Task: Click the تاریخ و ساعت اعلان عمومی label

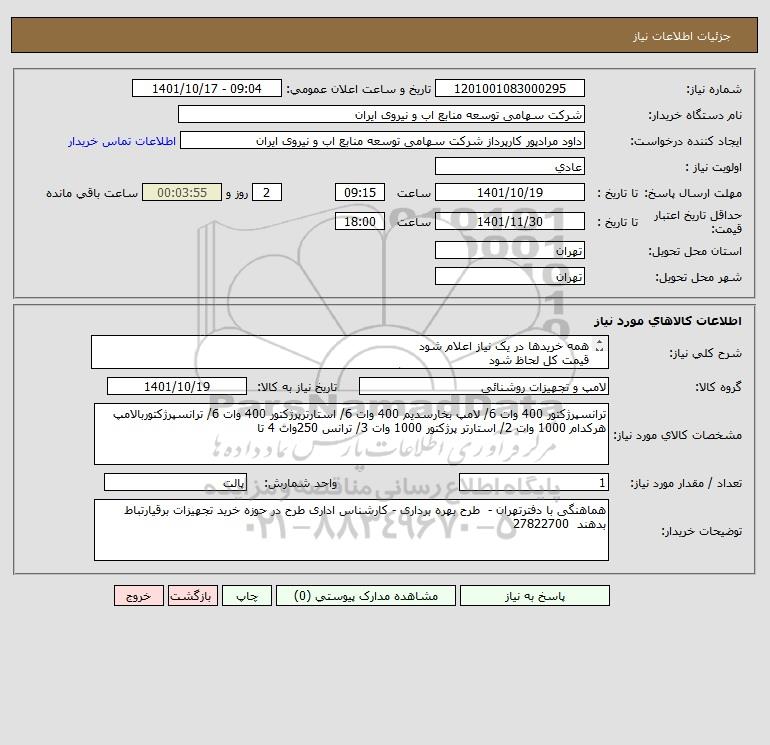Action: (359, 89)
